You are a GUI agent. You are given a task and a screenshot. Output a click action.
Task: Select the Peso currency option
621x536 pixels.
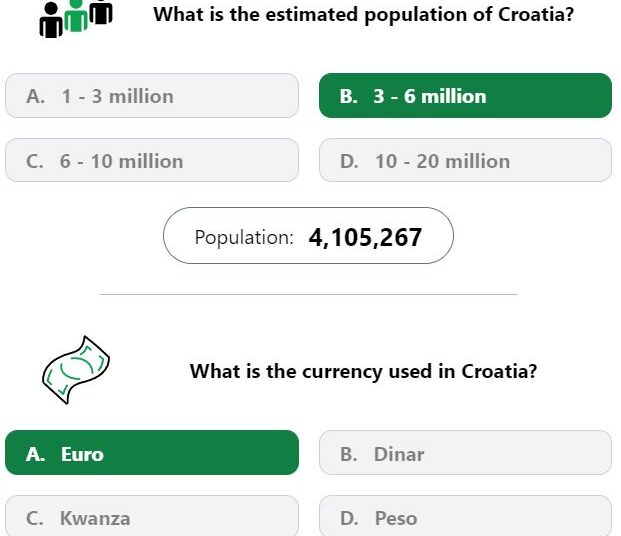coord(465,516)
